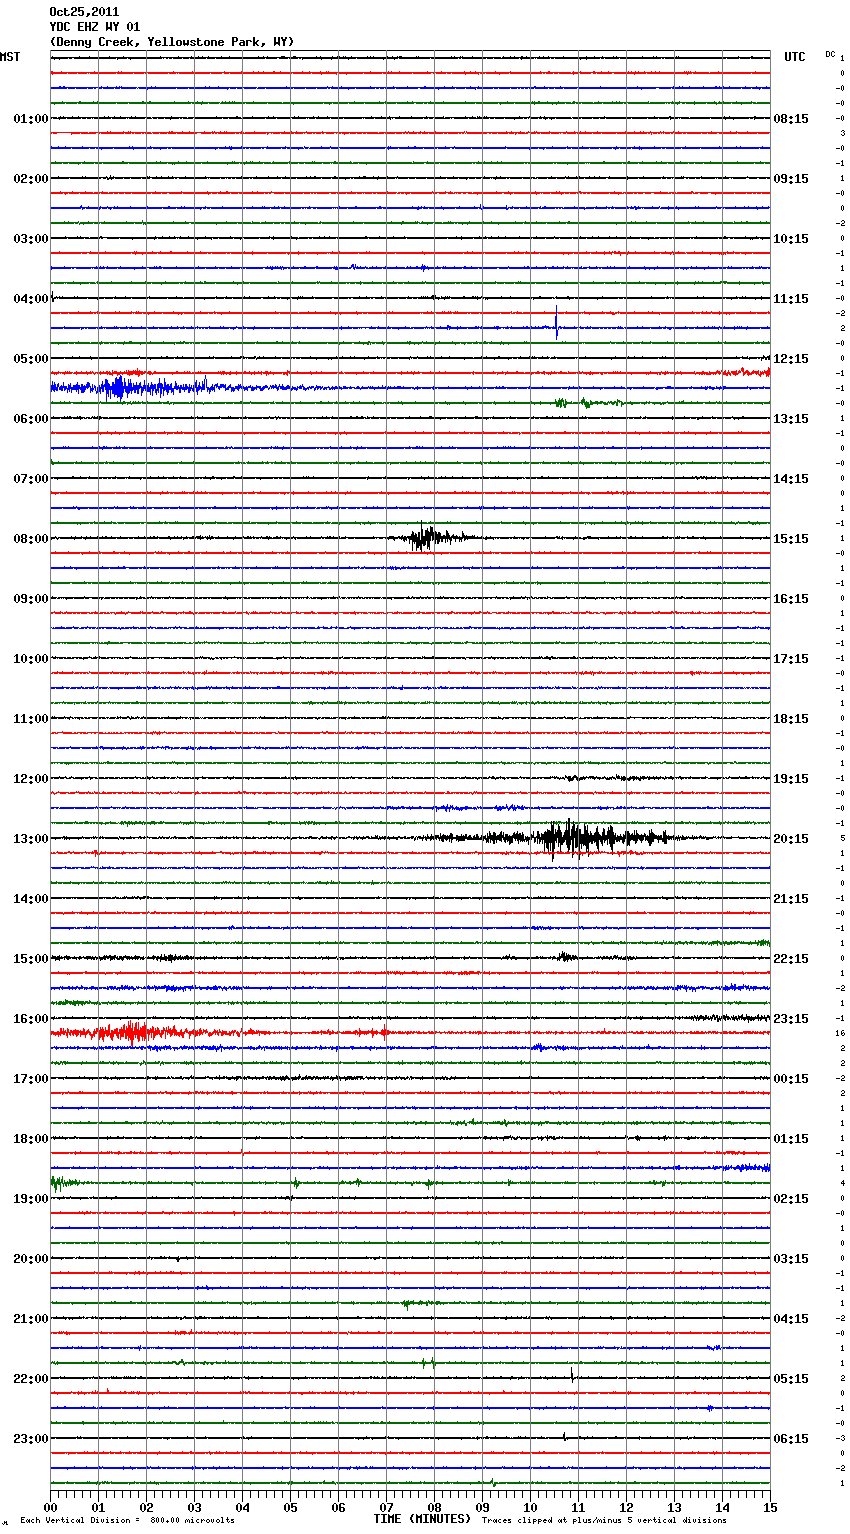Select the 08:00 MST time label

click(x=31, y=539)
